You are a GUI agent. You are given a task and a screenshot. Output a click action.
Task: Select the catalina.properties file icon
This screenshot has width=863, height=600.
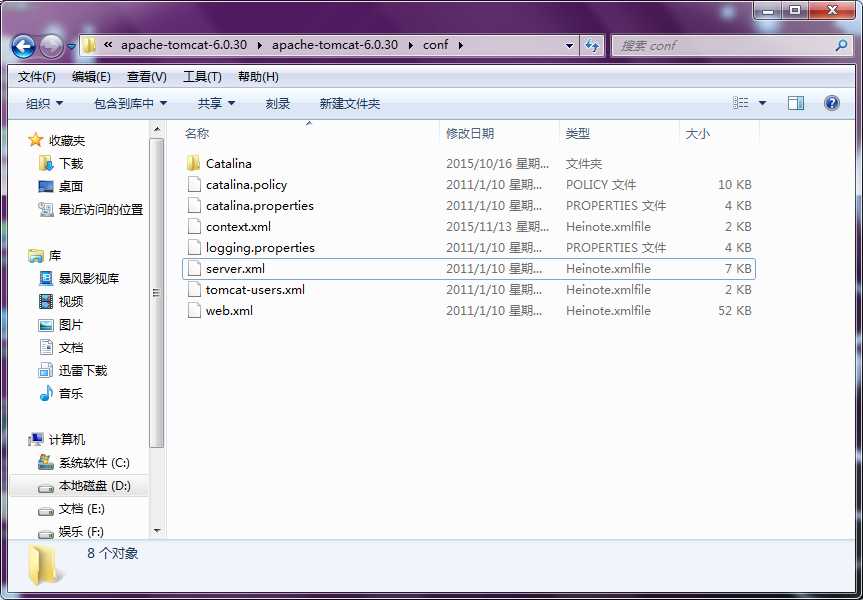click(x=194, y=205)
